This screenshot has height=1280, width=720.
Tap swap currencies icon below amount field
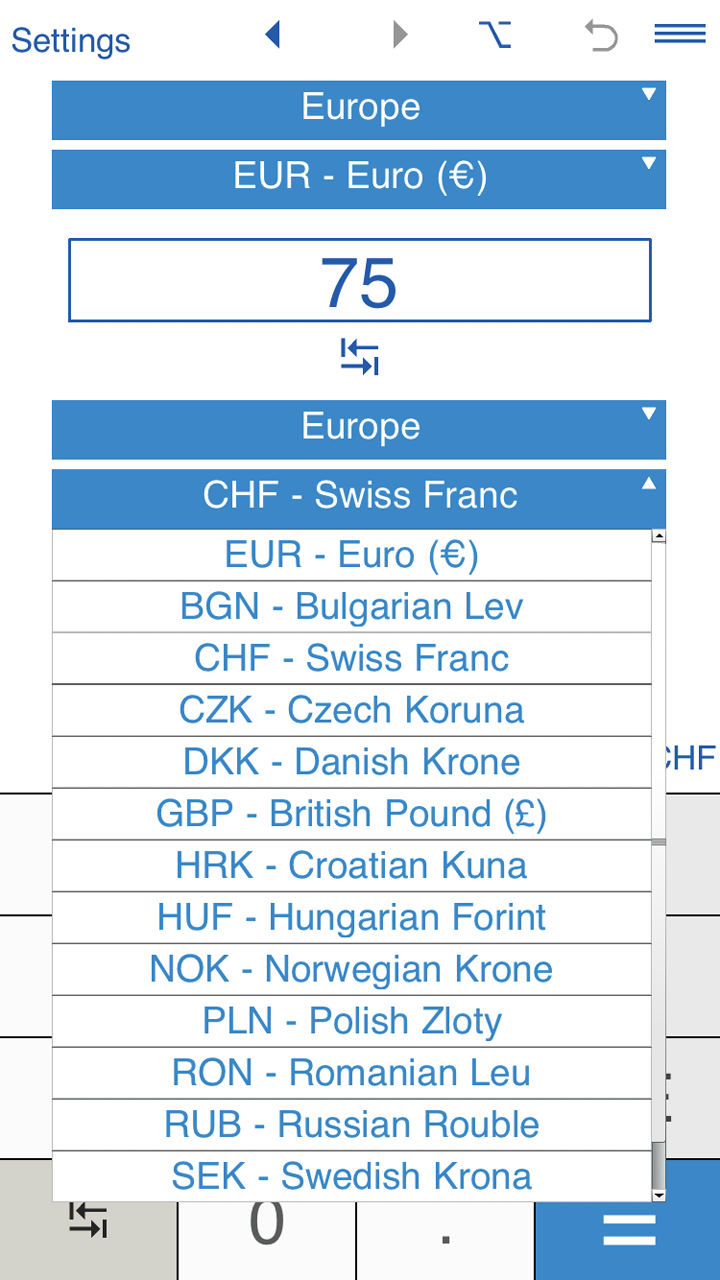click(360, 357)
